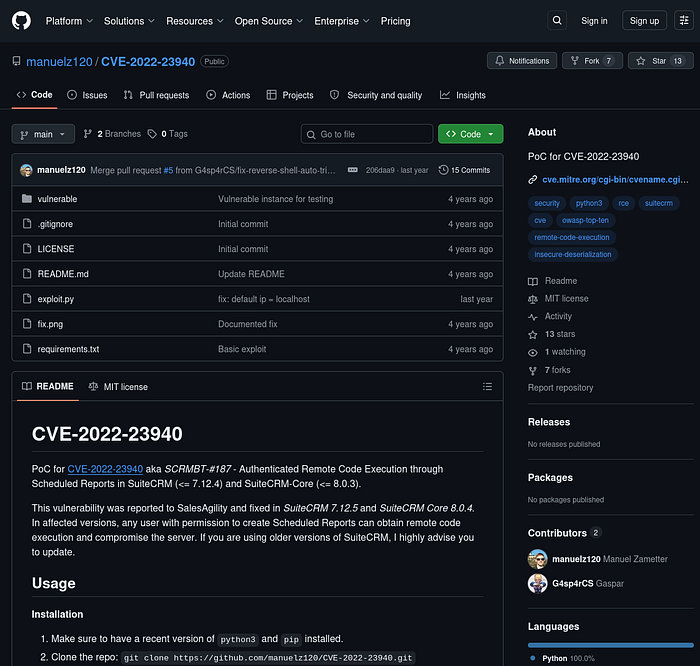The height and width of the screenshot is (666, 700).
Task: Open README outline list icon
Action: (x=487, y=387)
